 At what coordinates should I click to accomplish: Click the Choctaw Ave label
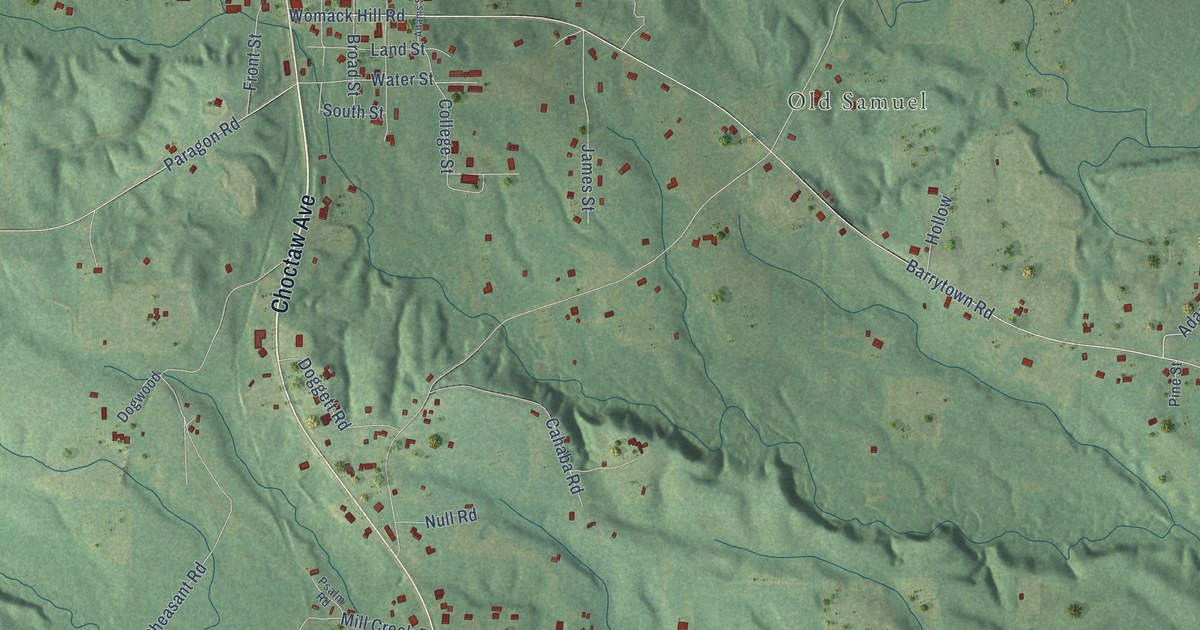click(x=293, y=254)
